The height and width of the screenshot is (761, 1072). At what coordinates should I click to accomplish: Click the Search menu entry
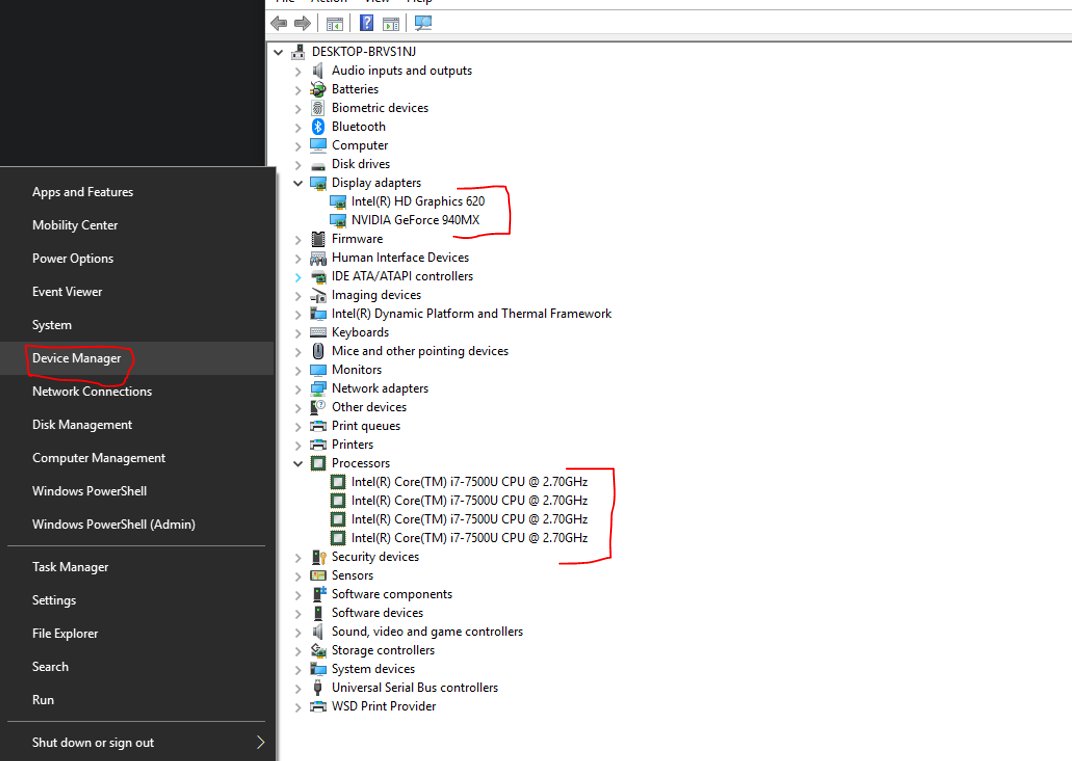click(137, 667)
